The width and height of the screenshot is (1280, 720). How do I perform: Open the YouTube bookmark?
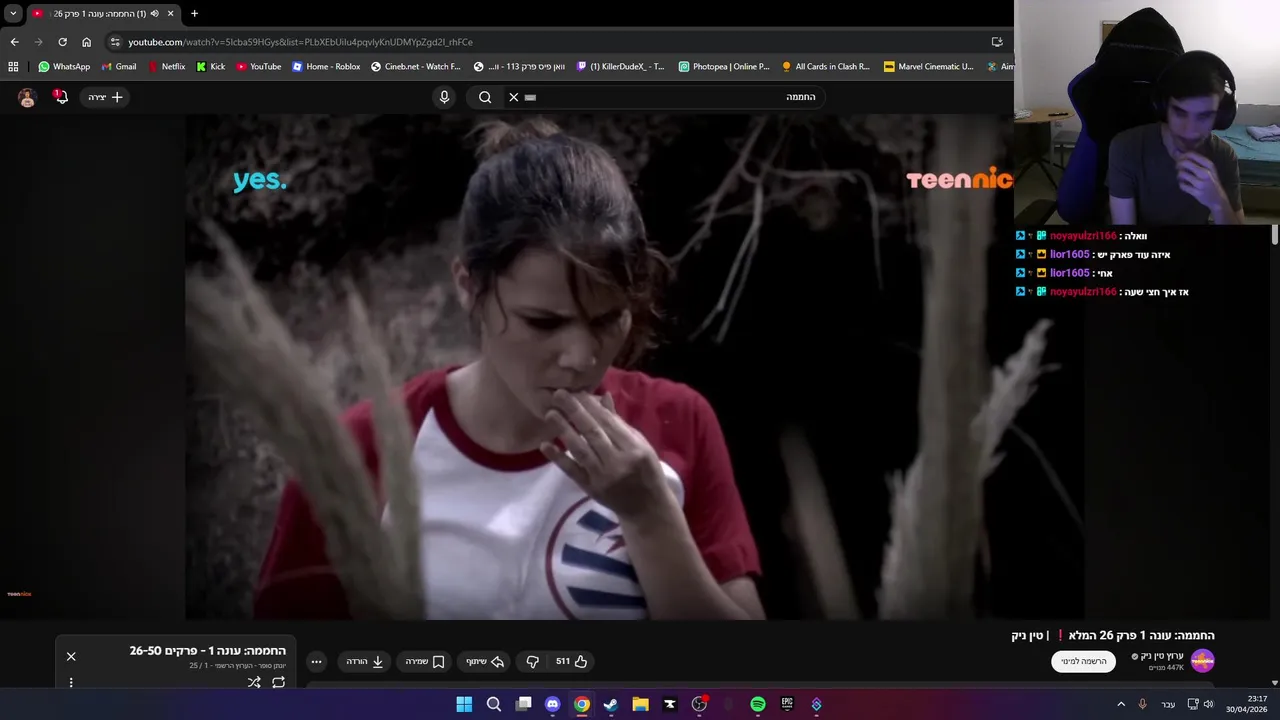(259, 67)
